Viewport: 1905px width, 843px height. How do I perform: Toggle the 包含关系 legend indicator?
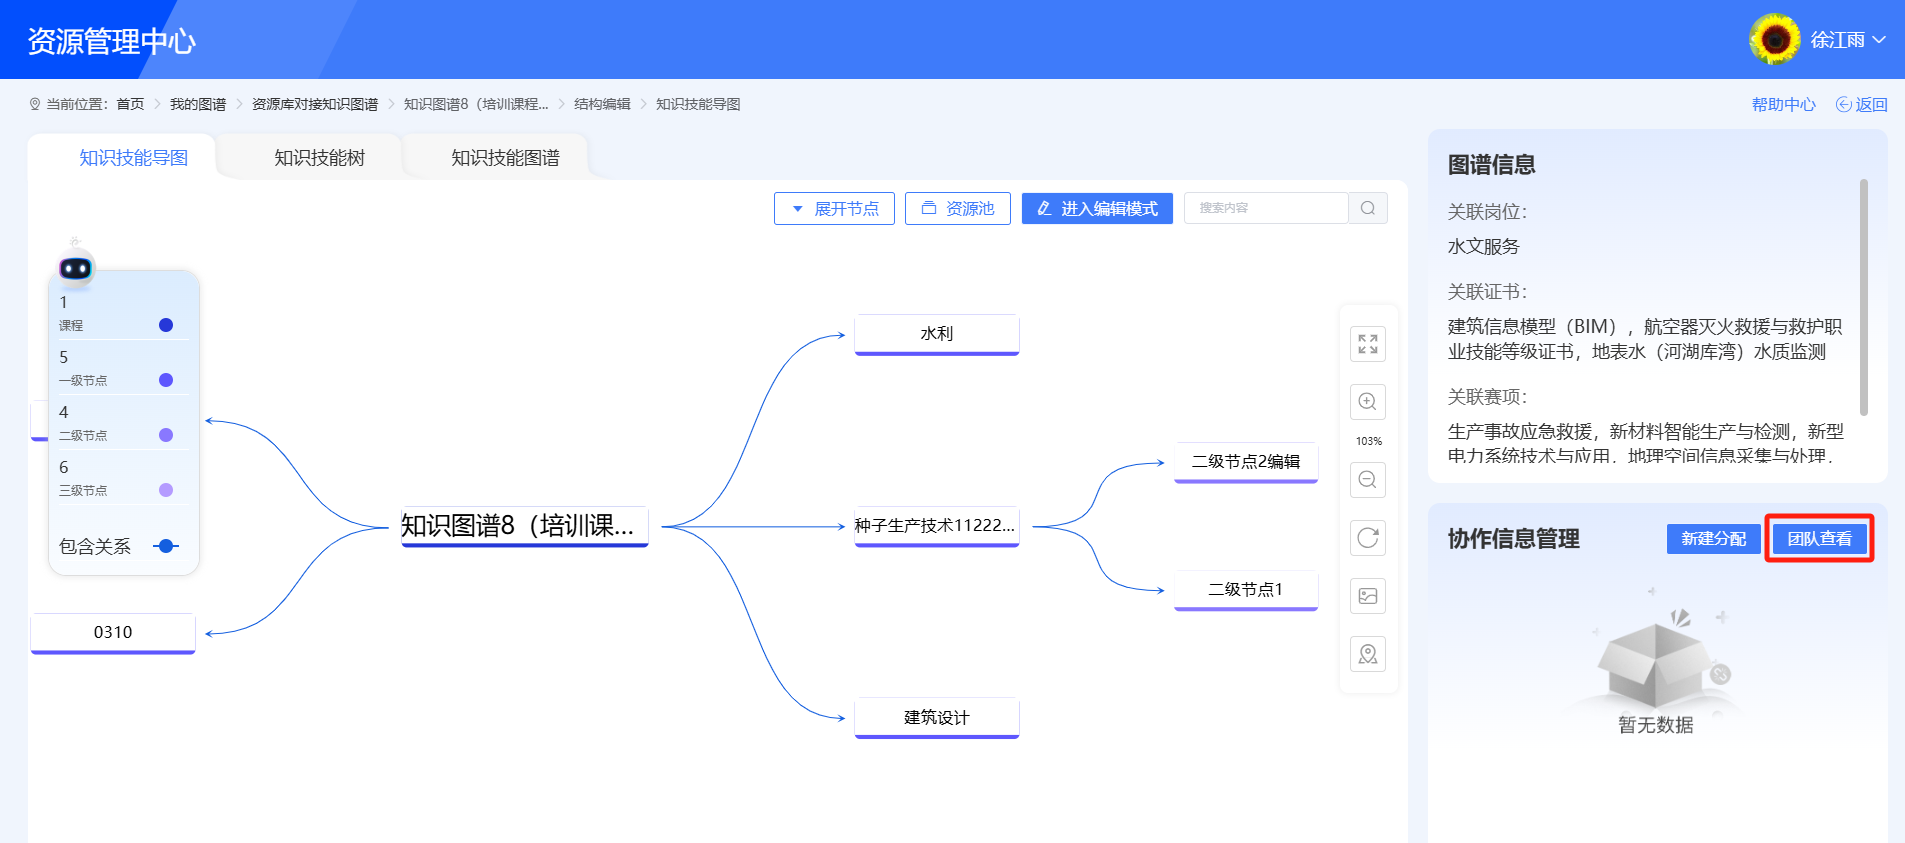[166, 546]
